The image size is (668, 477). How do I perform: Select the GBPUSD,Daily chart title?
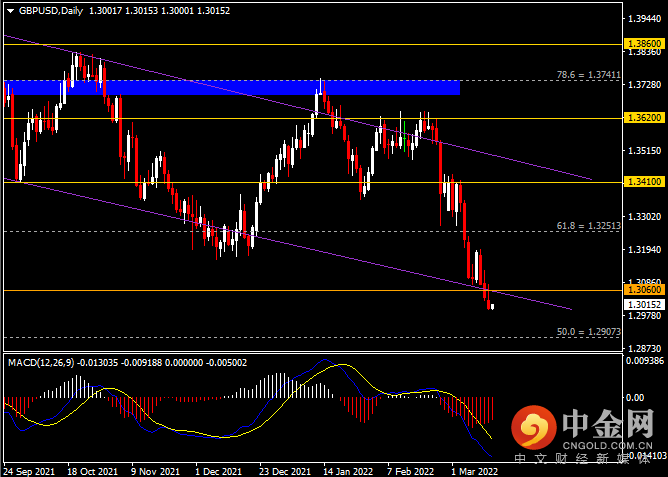pos(51,11)
